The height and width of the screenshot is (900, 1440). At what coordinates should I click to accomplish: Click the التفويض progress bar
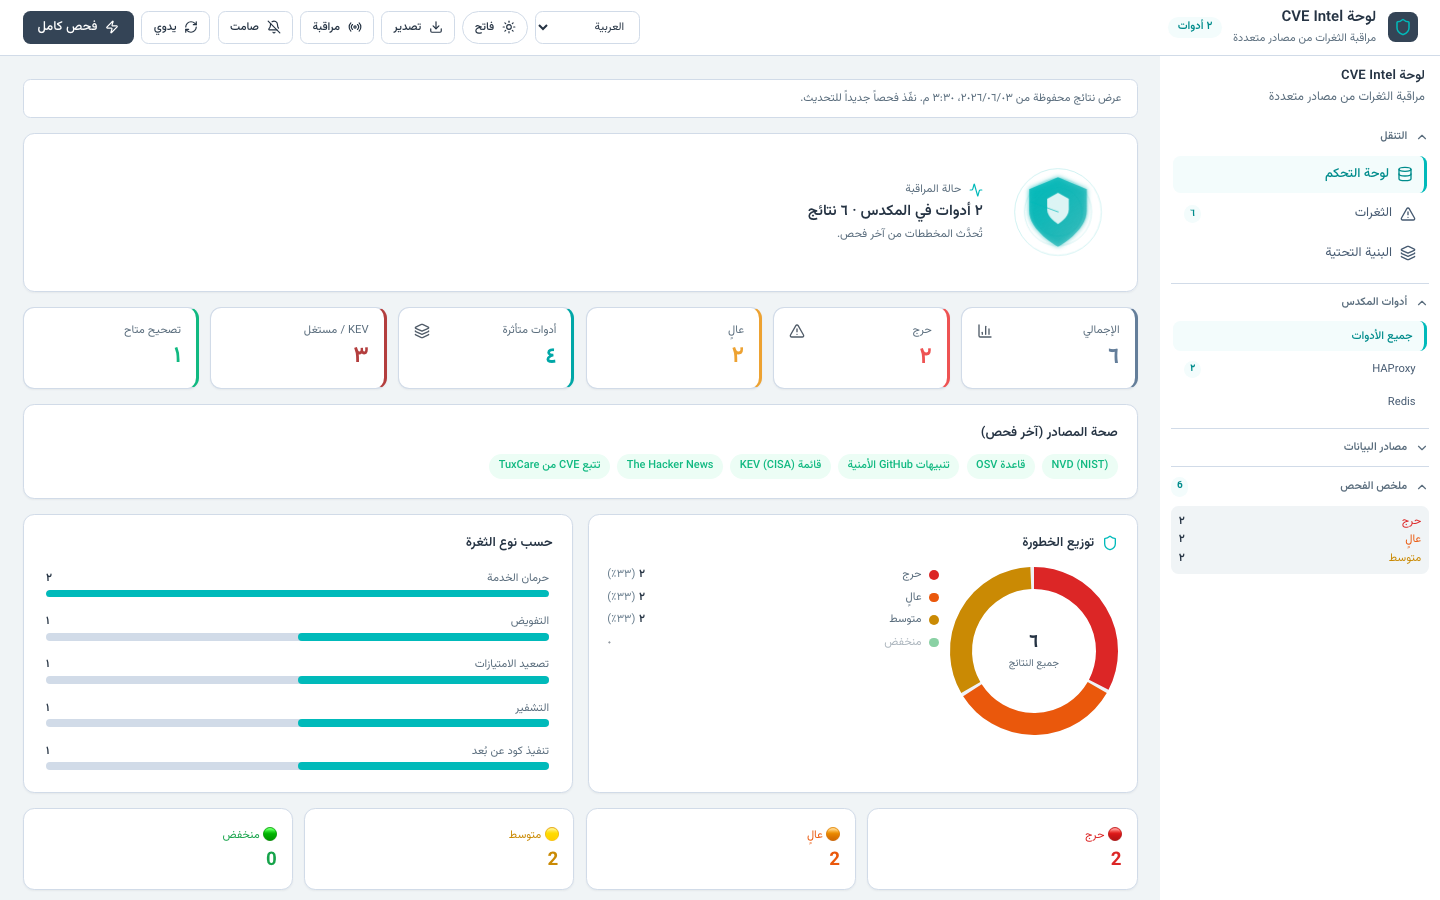coord(297,637)
